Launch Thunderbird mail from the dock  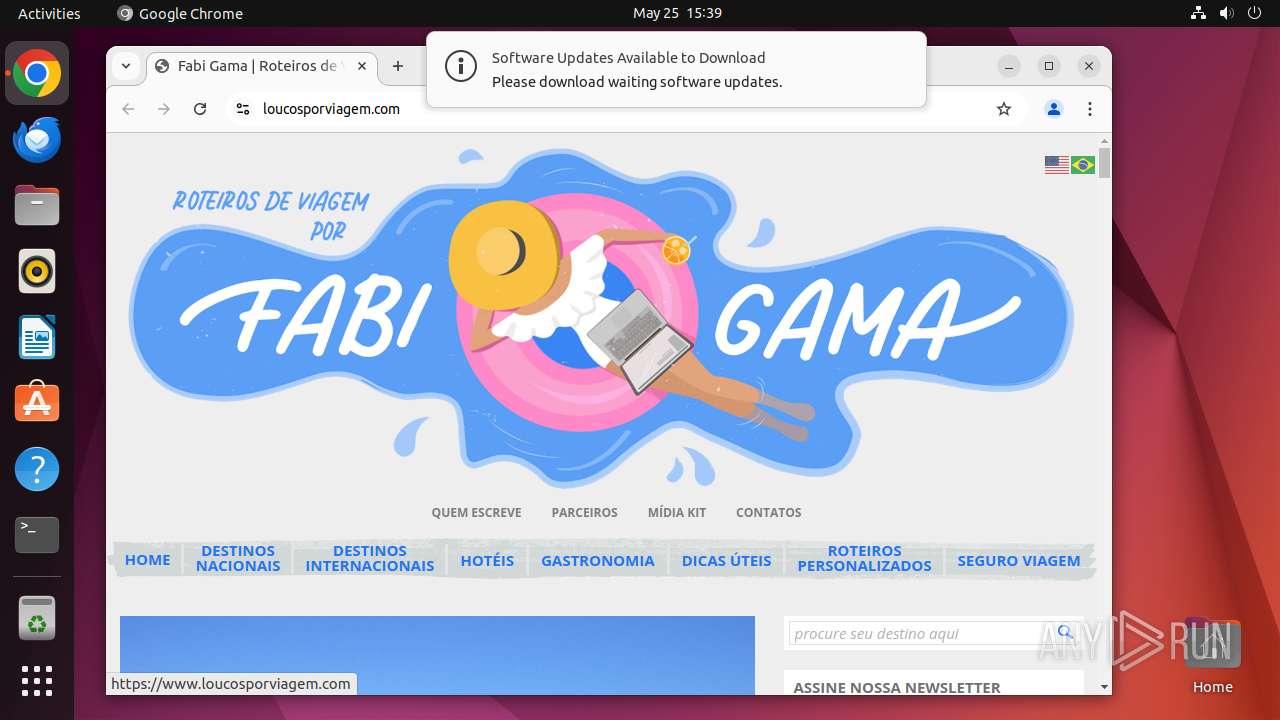pyautogui.click(x=37, y=139)
